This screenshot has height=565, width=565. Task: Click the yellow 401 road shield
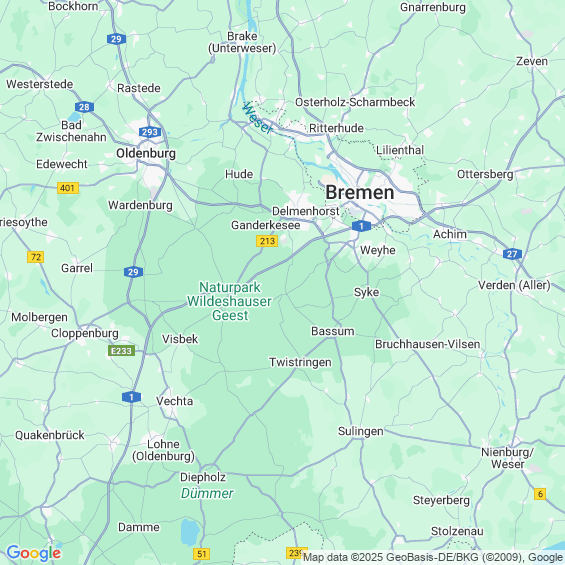coord(68,188)
